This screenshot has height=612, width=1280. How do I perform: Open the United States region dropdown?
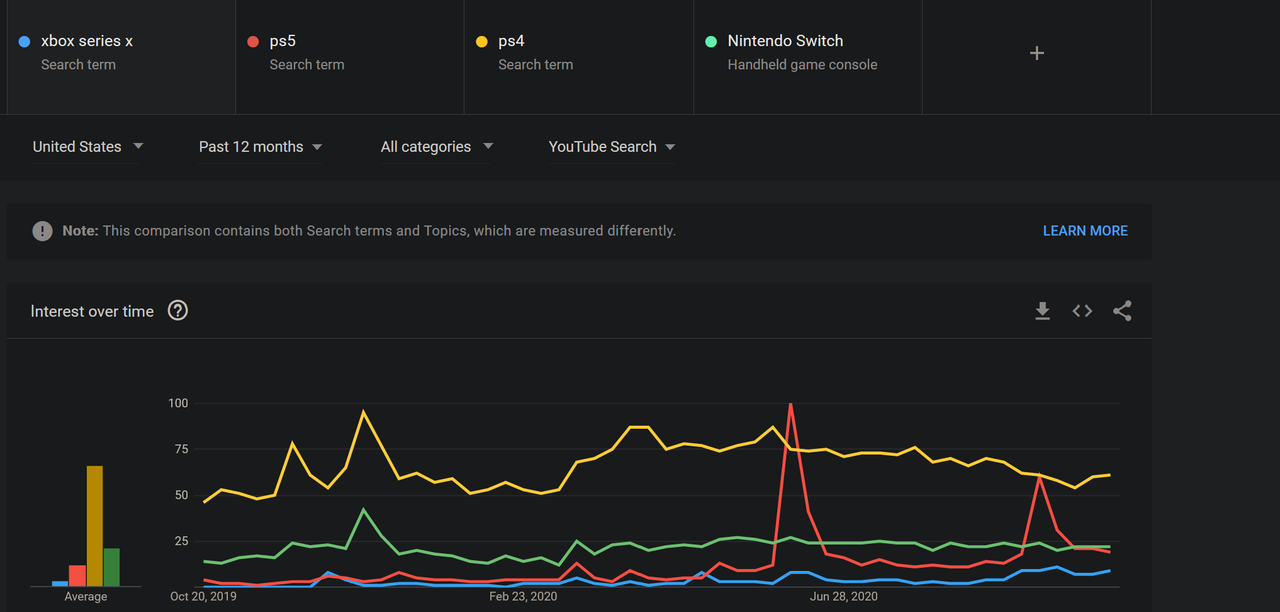point(88,147)
